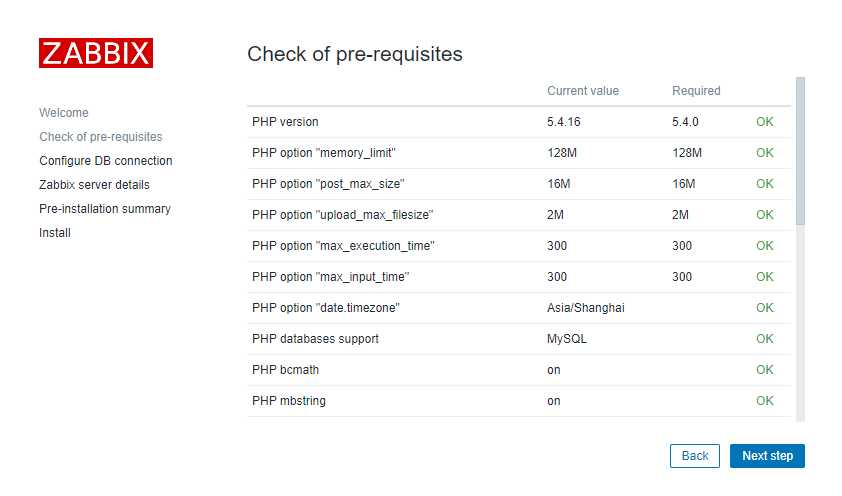Screen dimensions: 842x496
Task: Click the Required column header
Action: click(696, 91)
